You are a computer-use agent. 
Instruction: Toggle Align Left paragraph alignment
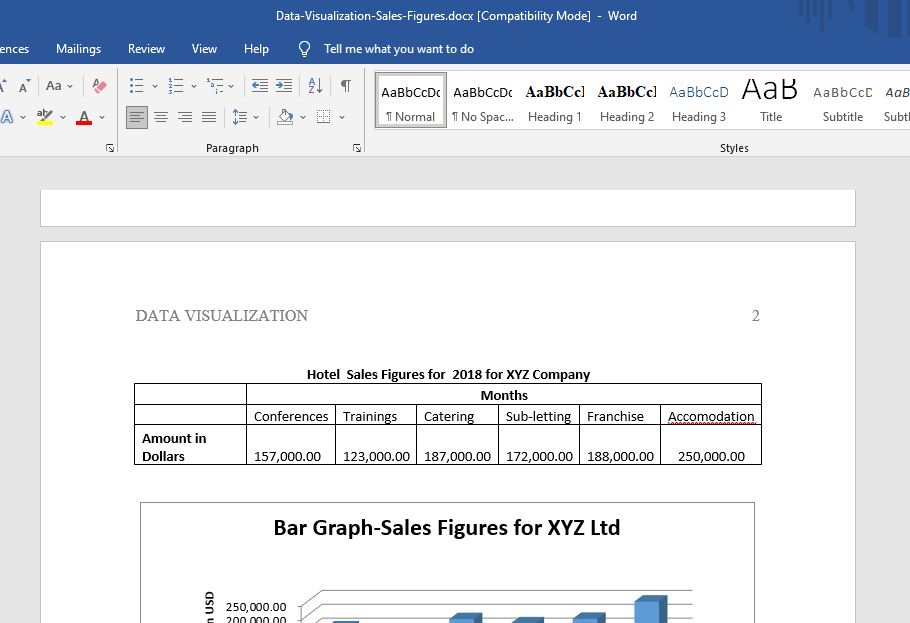click(x=137, y=117)
